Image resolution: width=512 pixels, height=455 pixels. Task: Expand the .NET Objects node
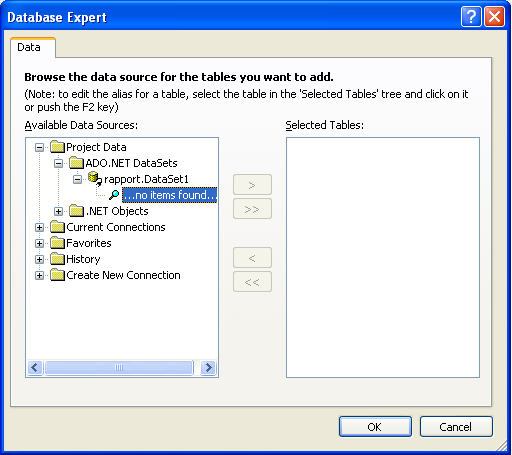pos(58,211)
